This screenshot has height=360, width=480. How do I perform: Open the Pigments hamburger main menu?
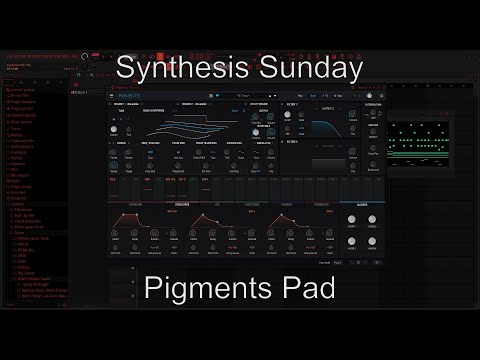(x=112, y=96)
